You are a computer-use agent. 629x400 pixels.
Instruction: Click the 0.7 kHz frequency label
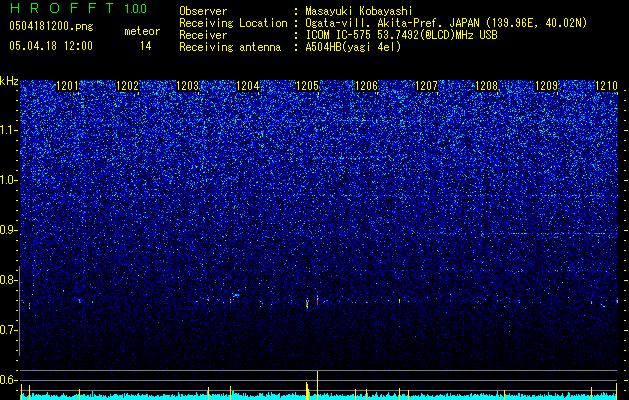9,330
